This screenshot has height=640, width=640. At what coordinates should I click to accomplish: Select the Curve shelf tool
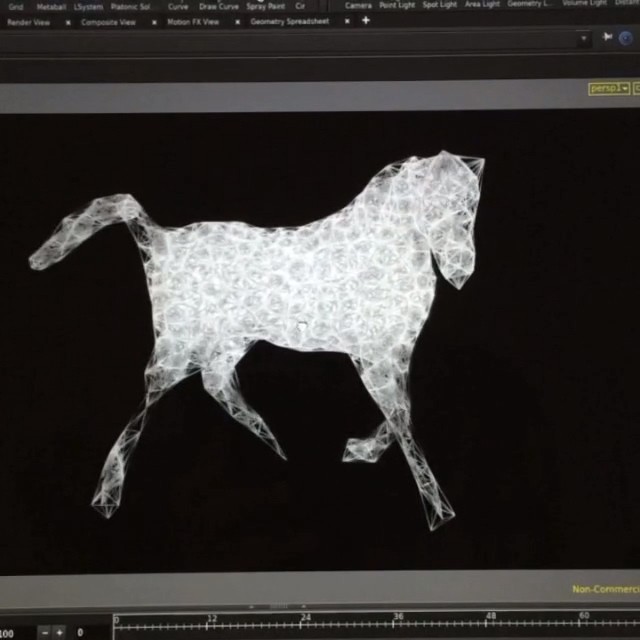[x=178, y=6]
